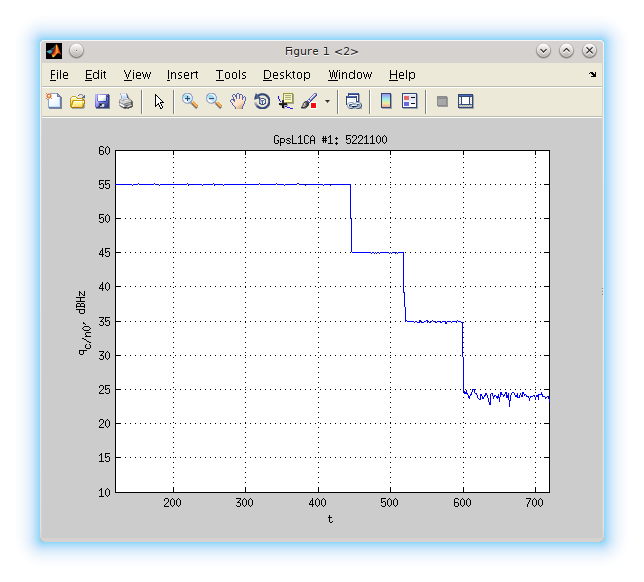The width and height of the screenshot is (644, 582).
Task: Insert a colorbar from the toolbar
Action: click(x=385, y=101)
